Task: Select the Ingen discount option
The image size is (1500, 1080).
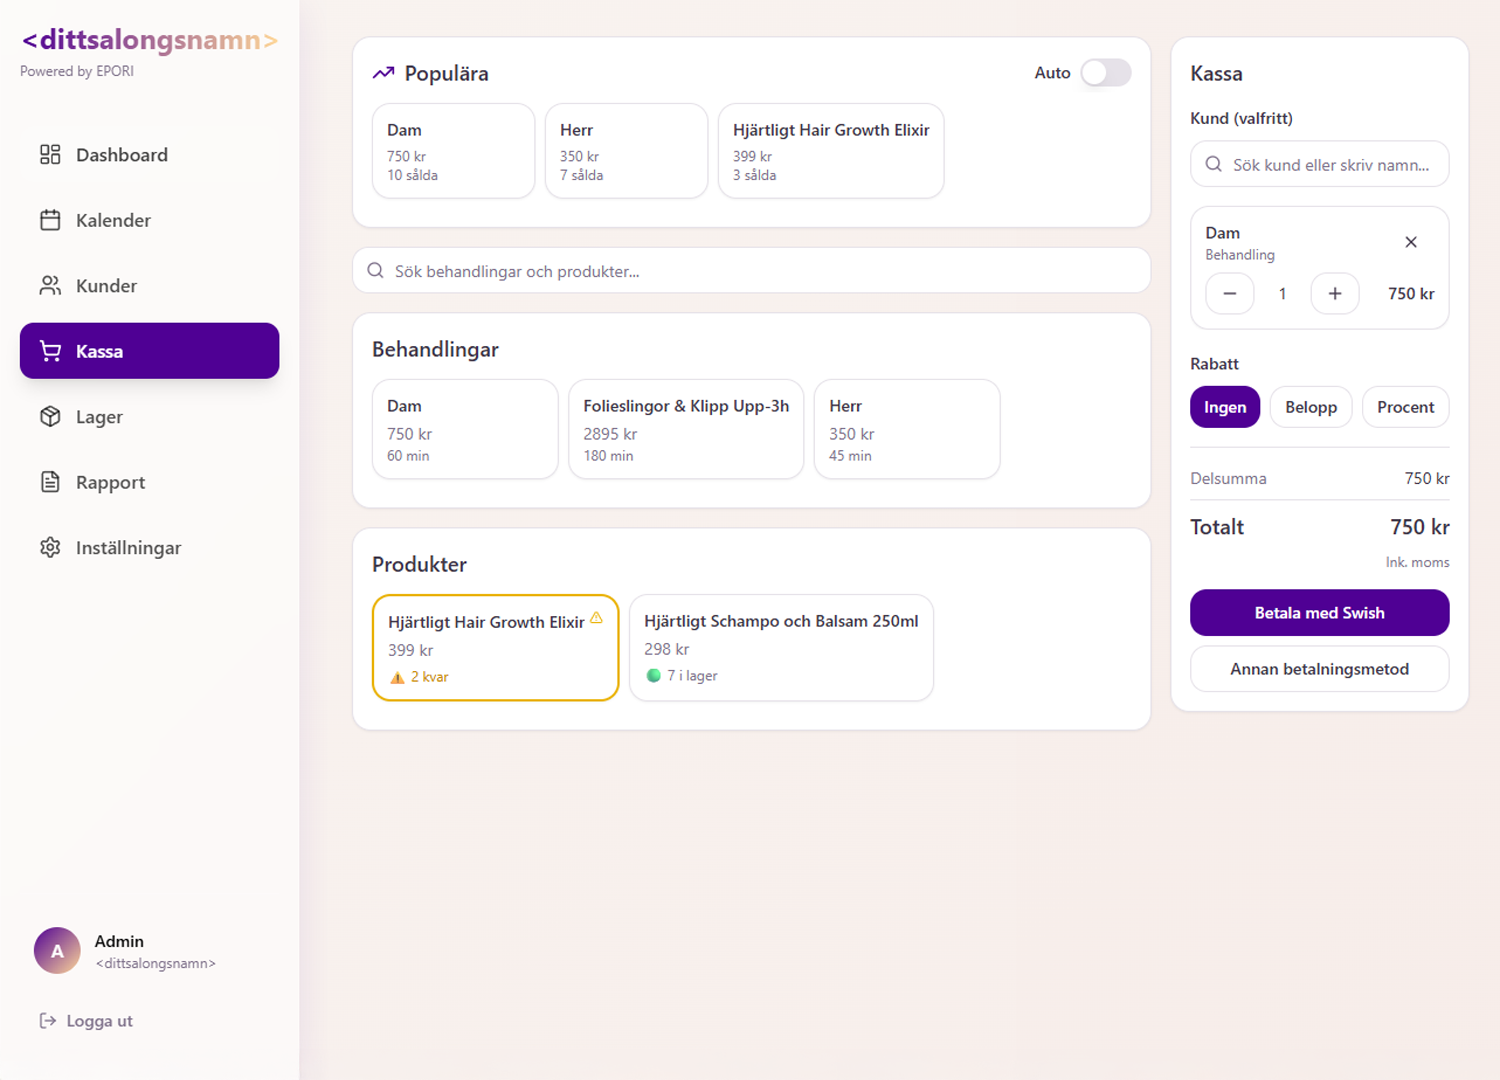Action: click(1224, 407)
